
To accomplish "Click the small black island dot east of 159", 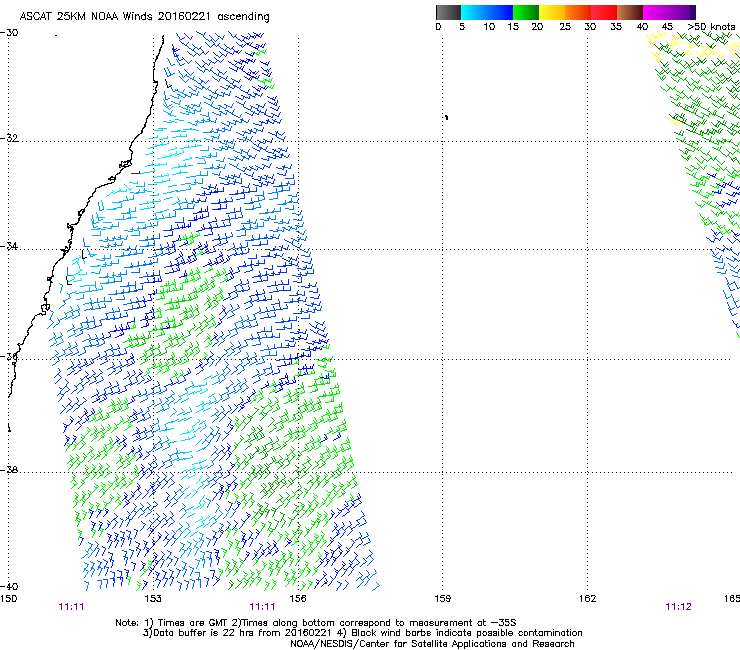I will coord(446,117).
